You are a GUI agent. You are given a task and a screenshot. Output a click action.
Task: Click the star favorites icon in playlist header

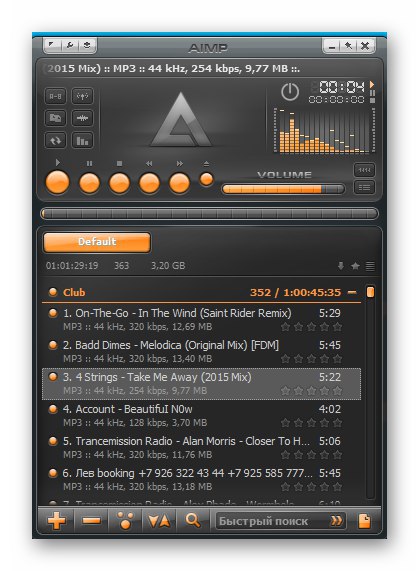click(x=355, y=266)
